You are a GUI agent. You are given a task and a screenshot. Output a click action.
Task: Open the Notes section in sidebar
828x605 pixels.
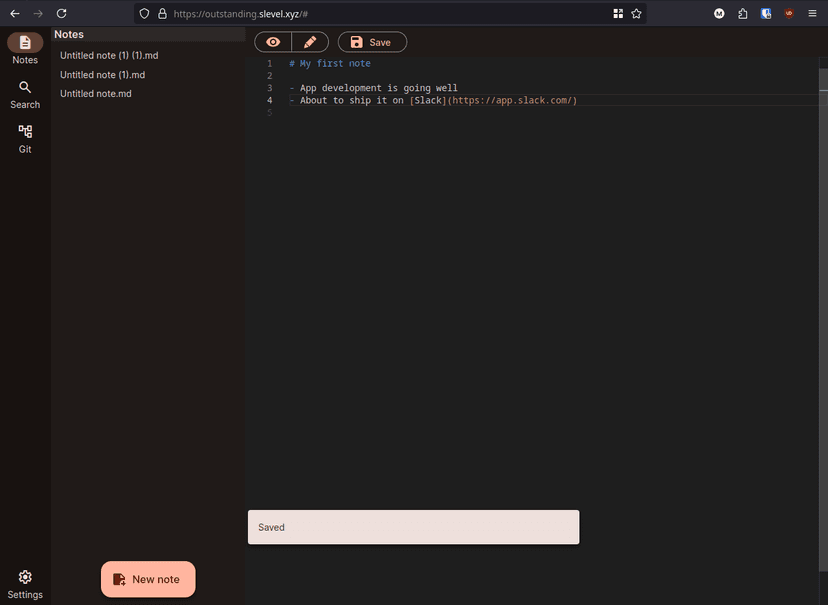click(x=25, y=49)
